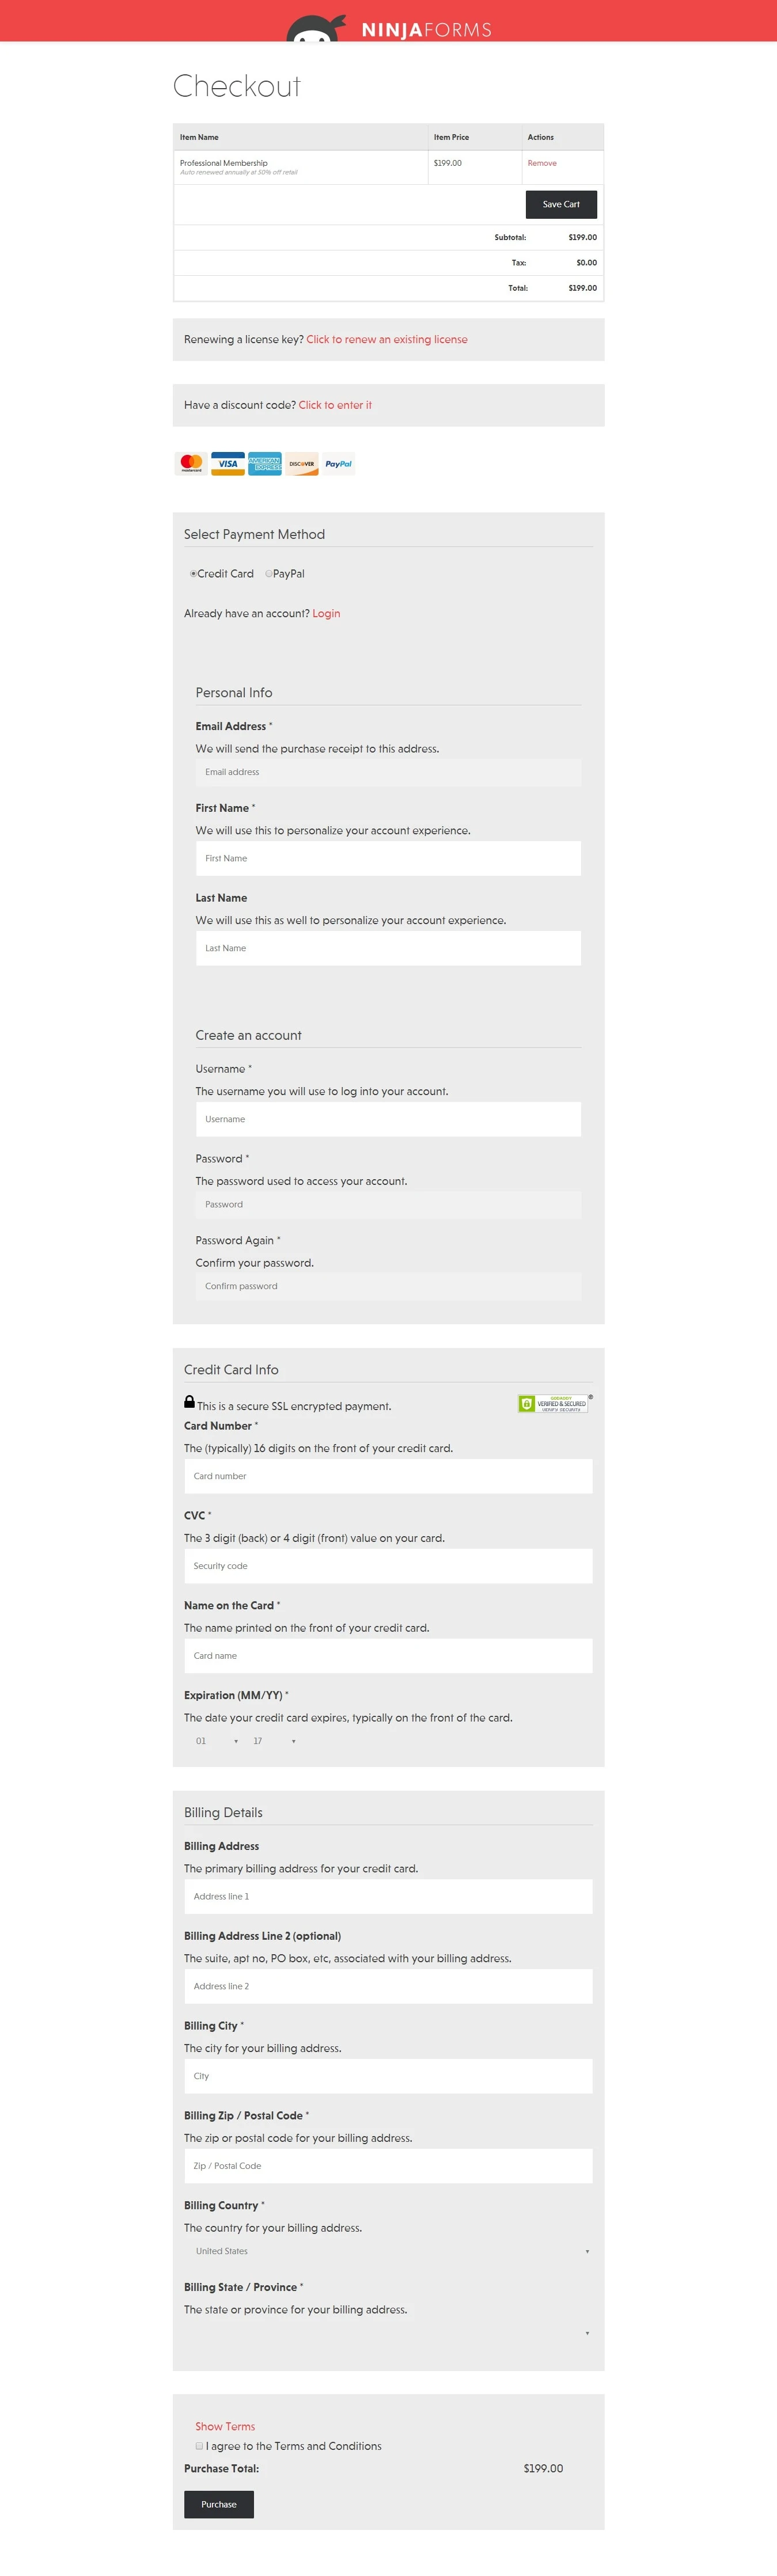Open the expiration year dropdown
The width and height of the screenshot is (777, 2576).
(x=274, y=1741)
